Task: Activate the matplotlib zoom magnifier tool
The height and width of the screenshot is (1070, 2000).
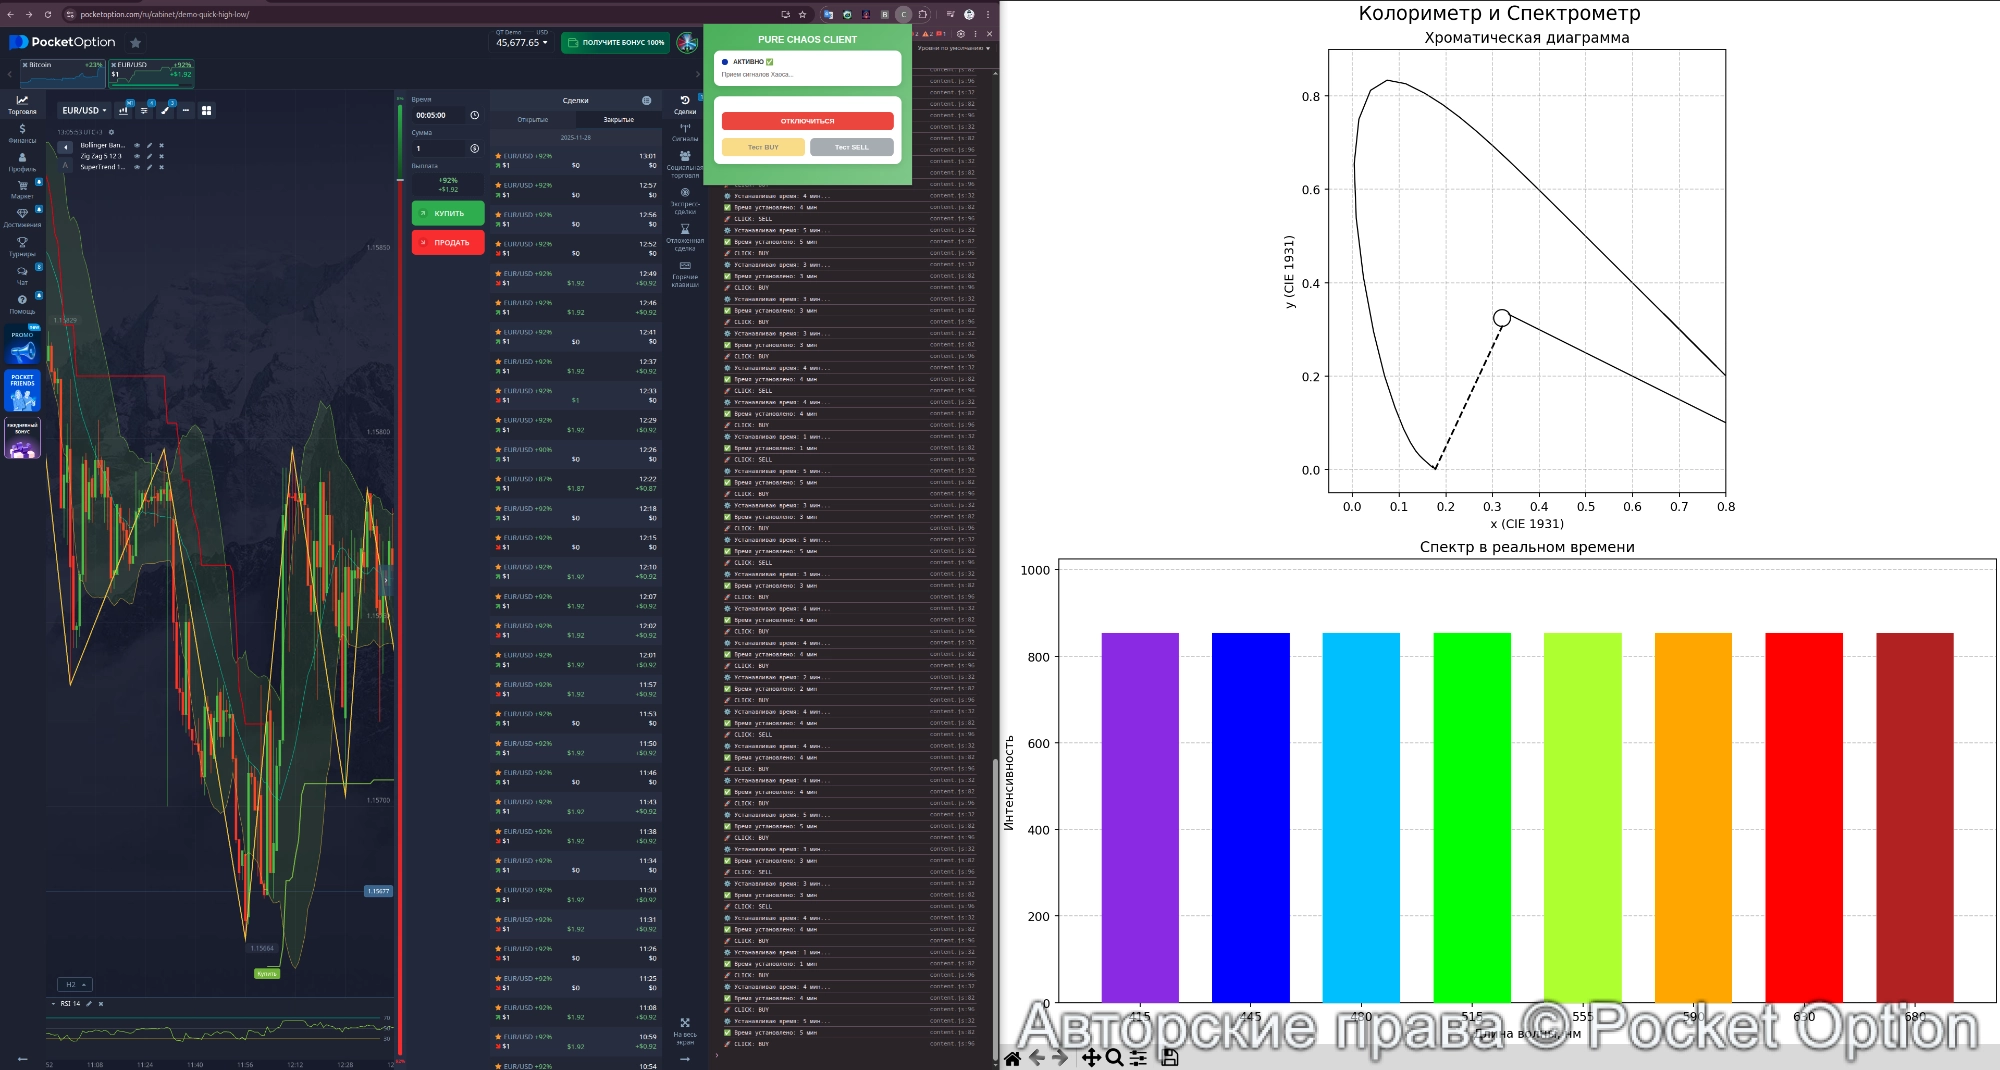Action: [1114, 1058]
